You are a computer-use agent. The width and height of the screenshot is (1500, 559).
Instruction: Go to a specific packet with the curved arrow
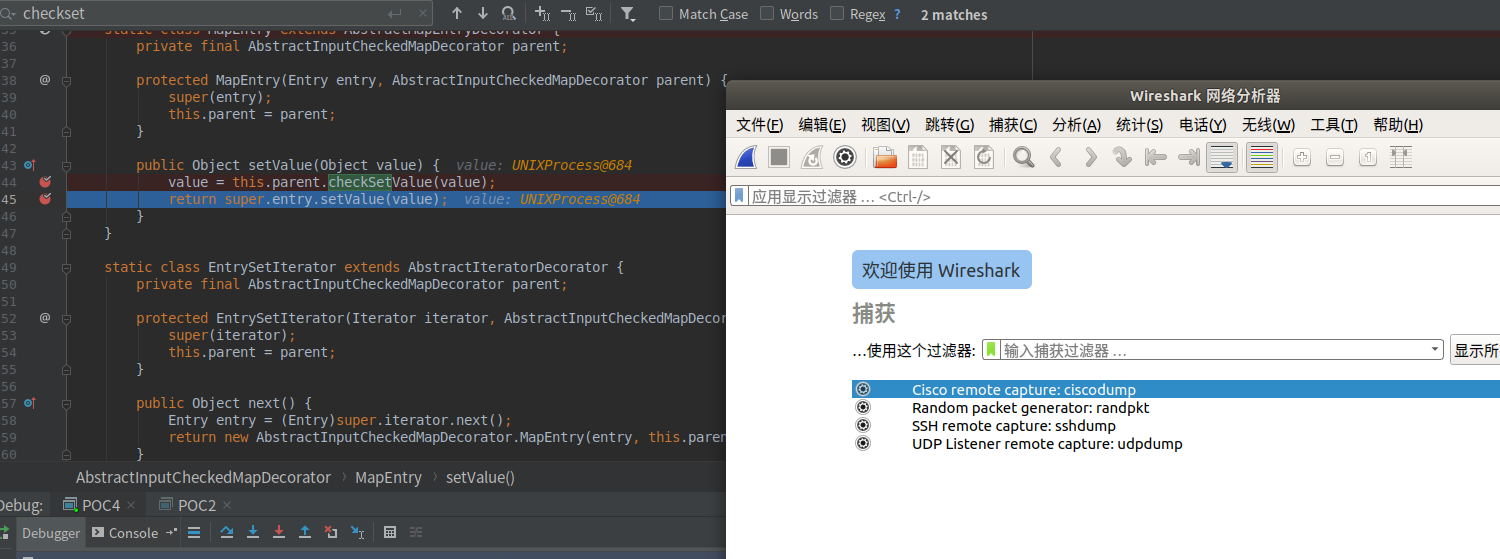1122,157
